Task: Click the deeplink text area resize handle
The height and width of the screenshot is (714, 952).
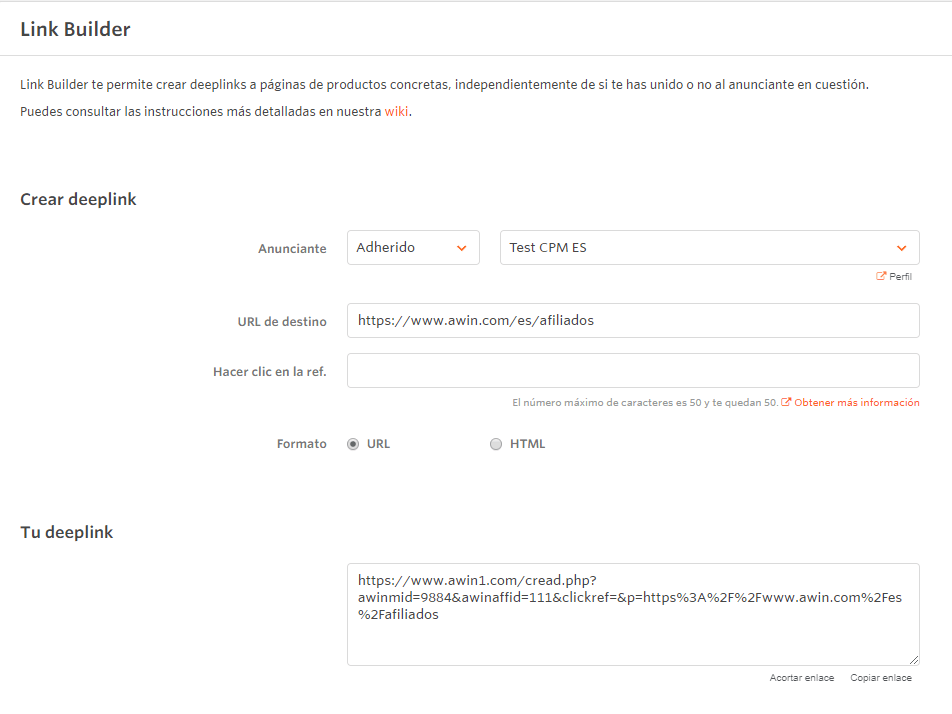Action: [914, 660]
